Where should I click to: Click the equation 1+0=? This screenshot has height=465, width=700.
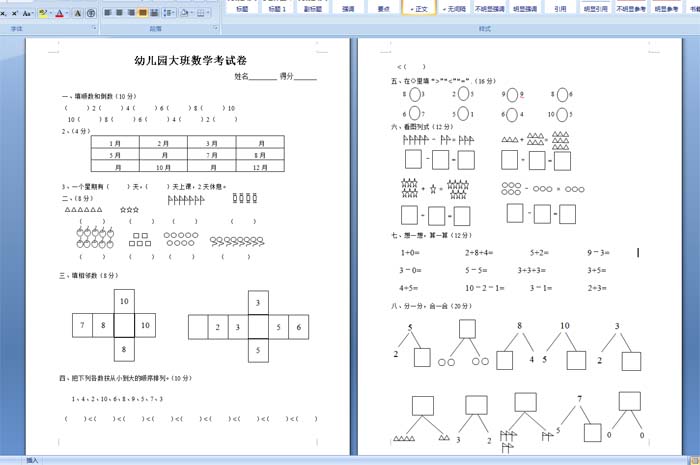point(410,253)
